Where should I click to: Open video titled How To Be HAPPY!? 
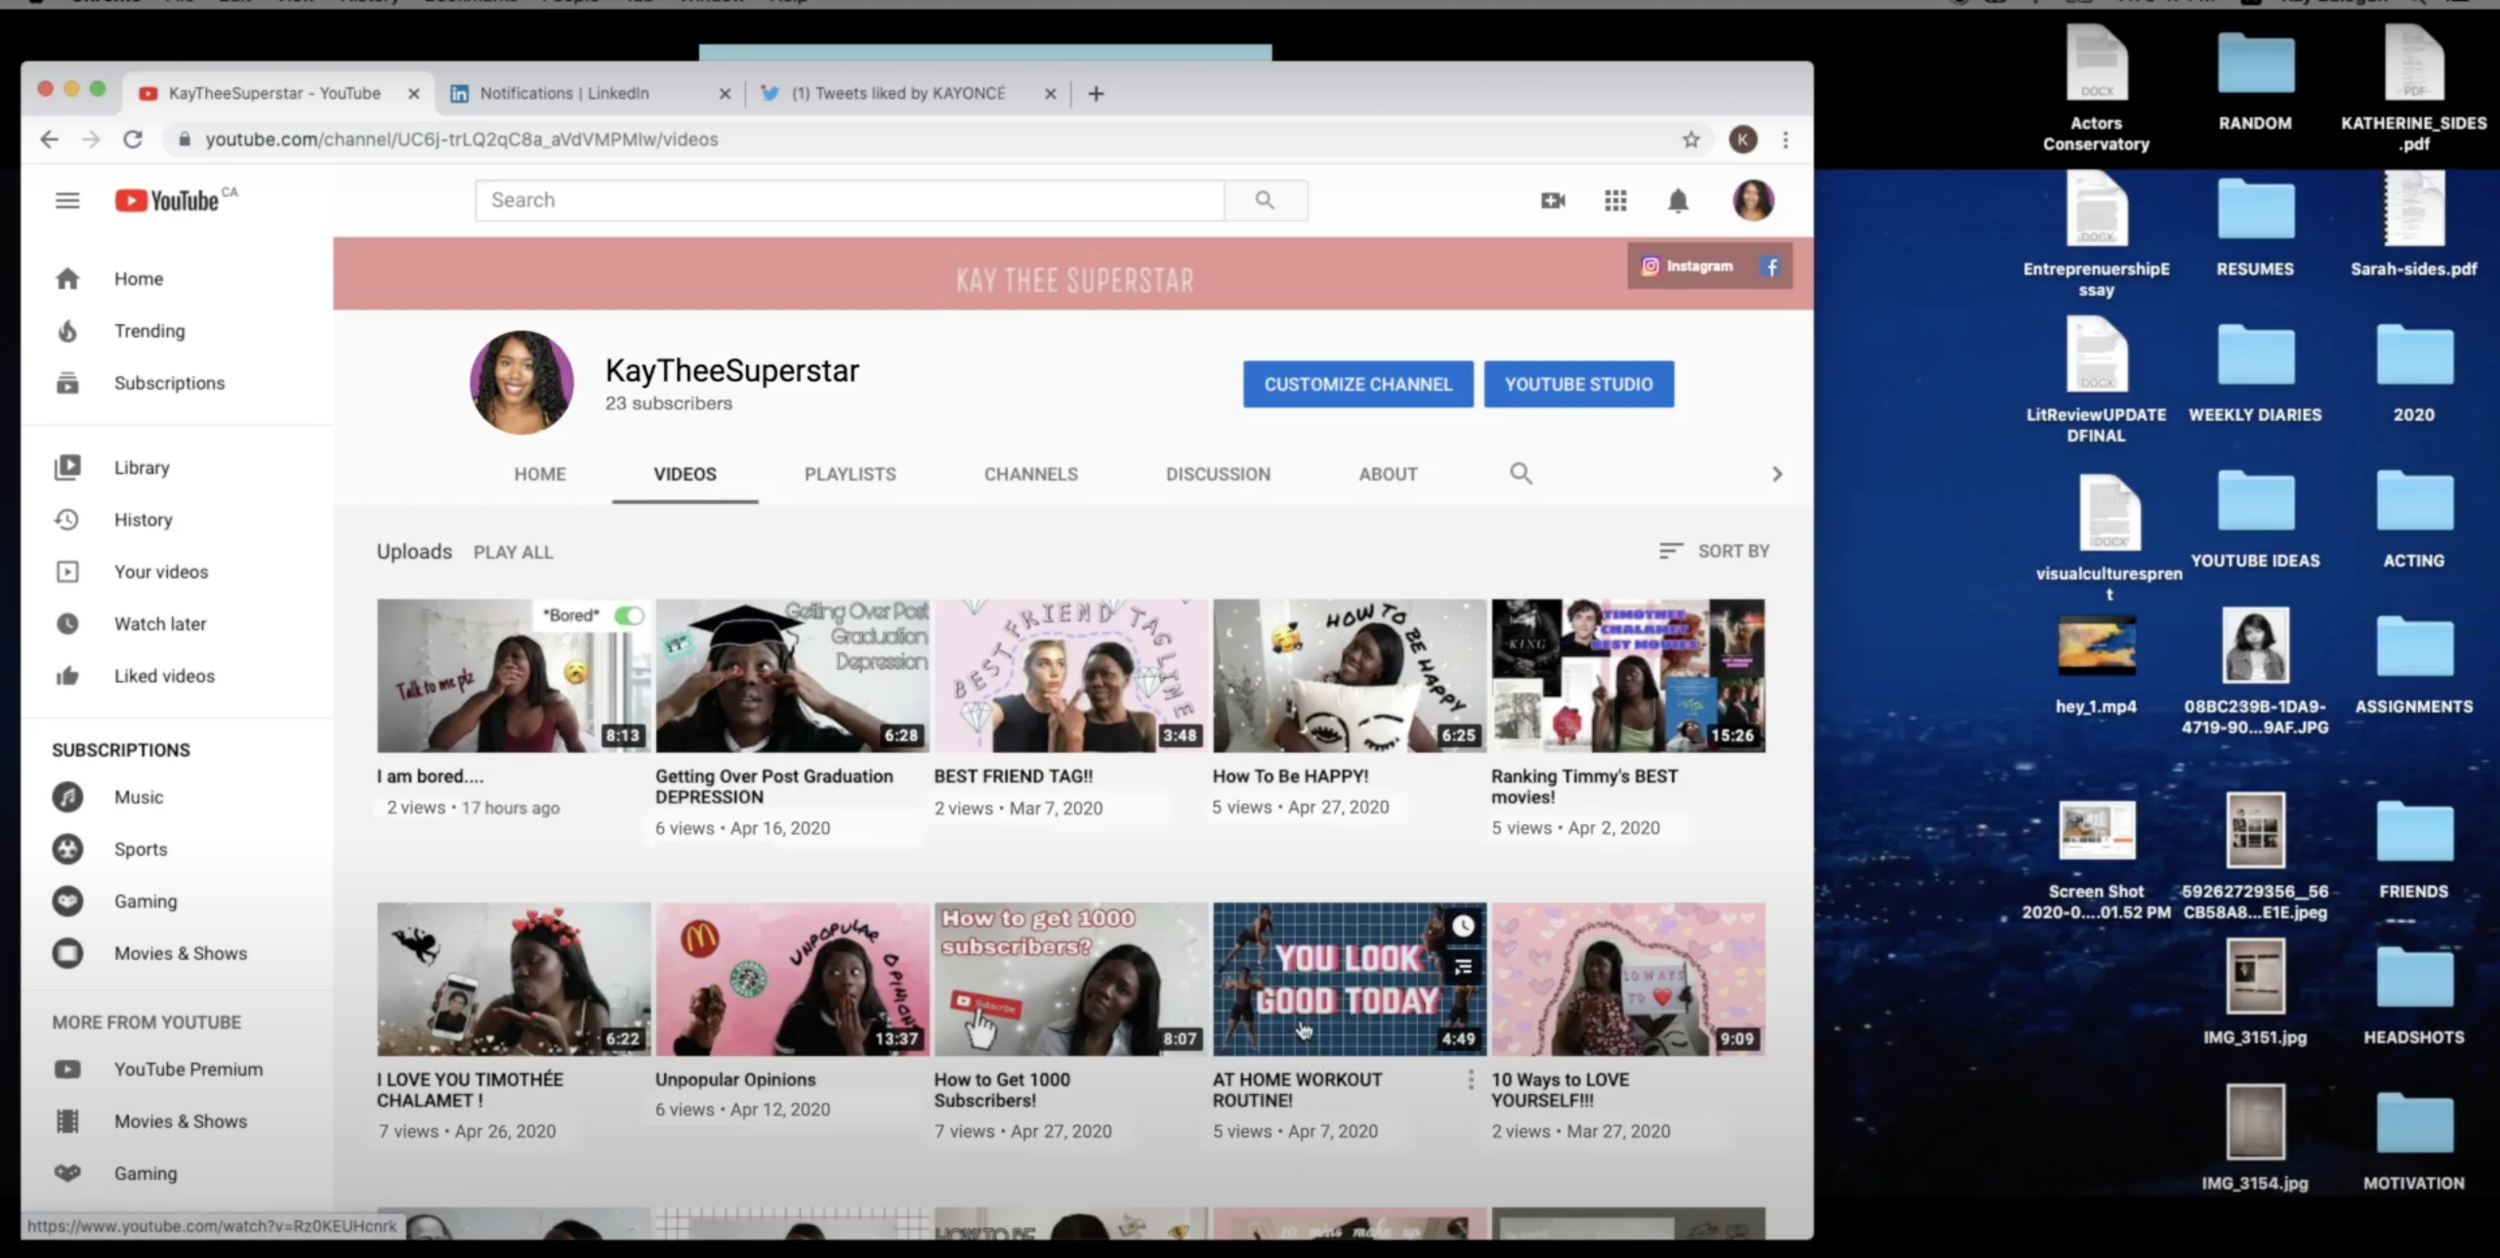pos(1290,776)
